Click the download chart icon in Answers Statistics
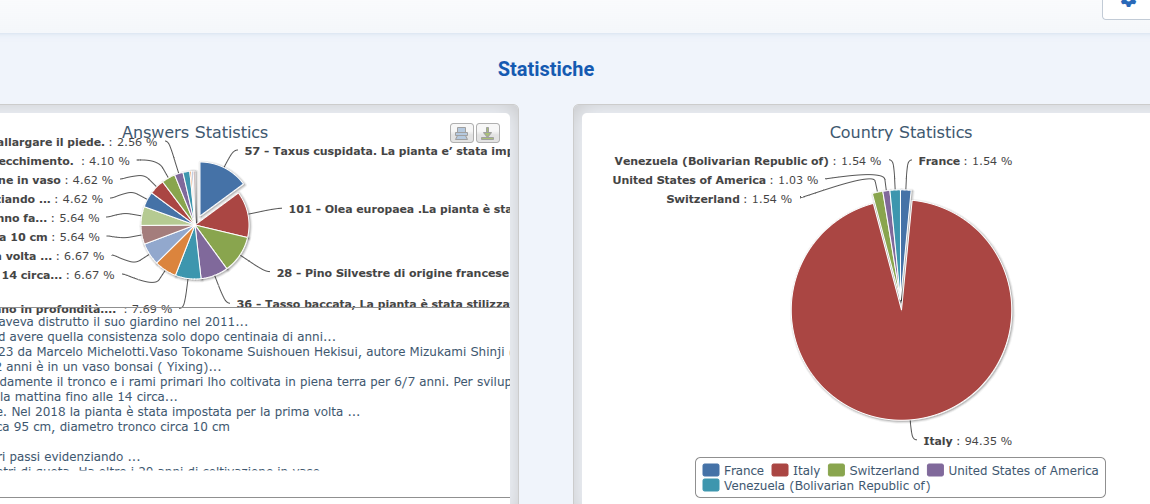1150x504 pixels. 487,133
